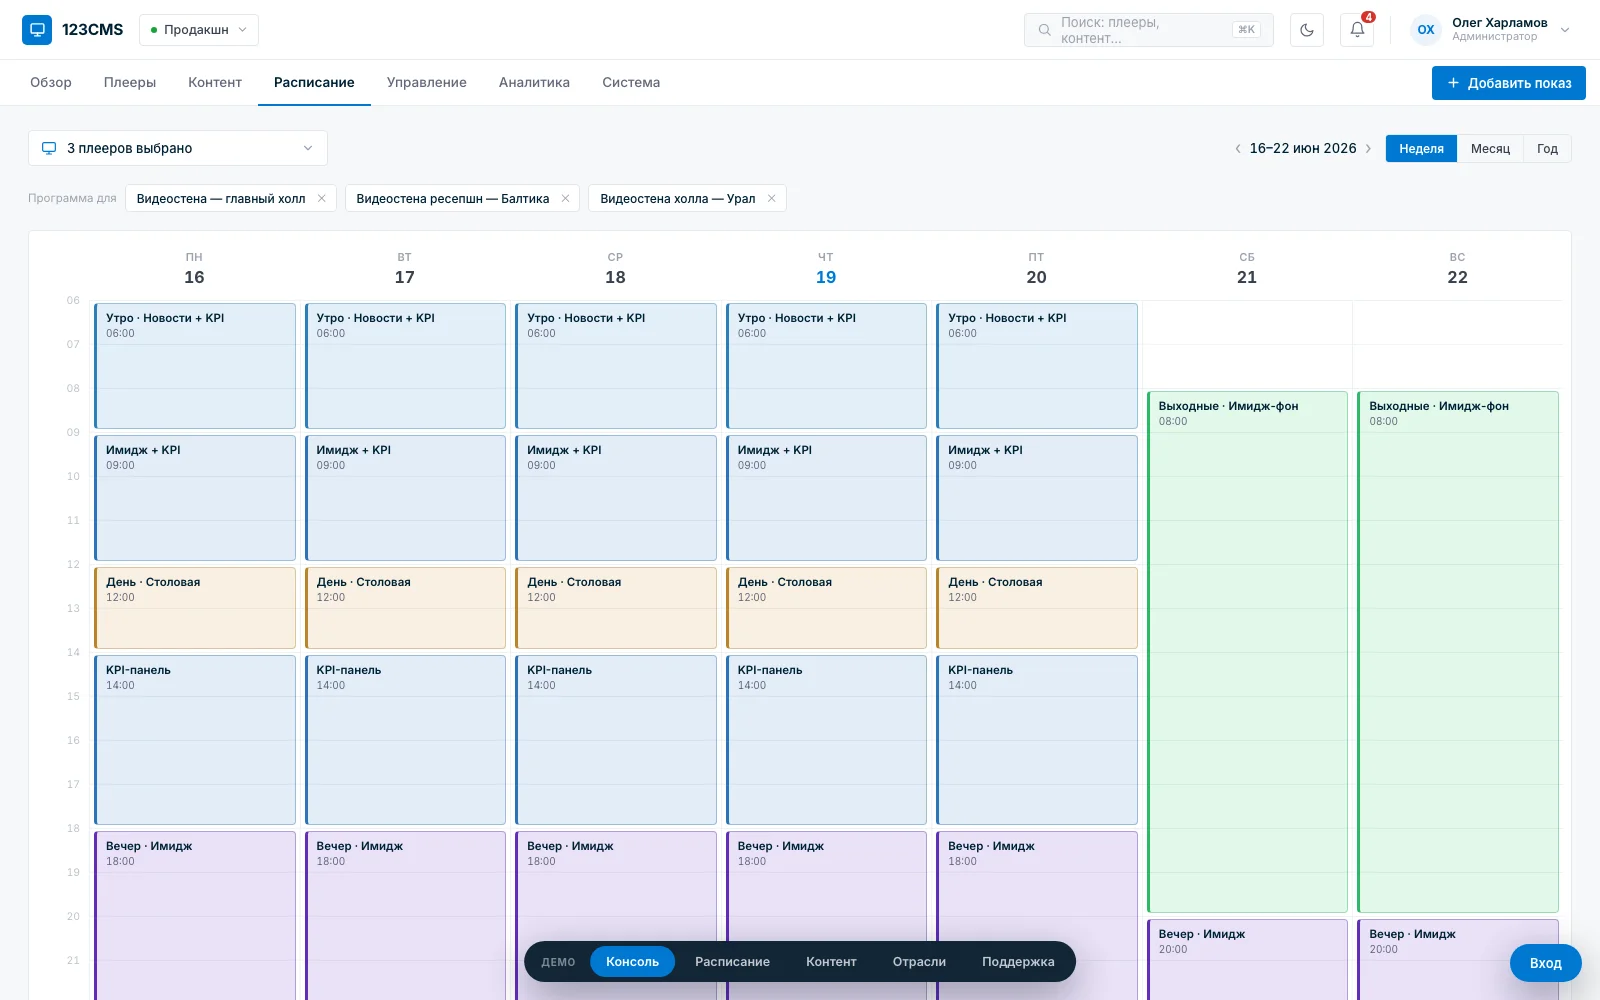Open the Управление tab
Viewport: 1600px width, 1000px height.
(x=427, y=82)
